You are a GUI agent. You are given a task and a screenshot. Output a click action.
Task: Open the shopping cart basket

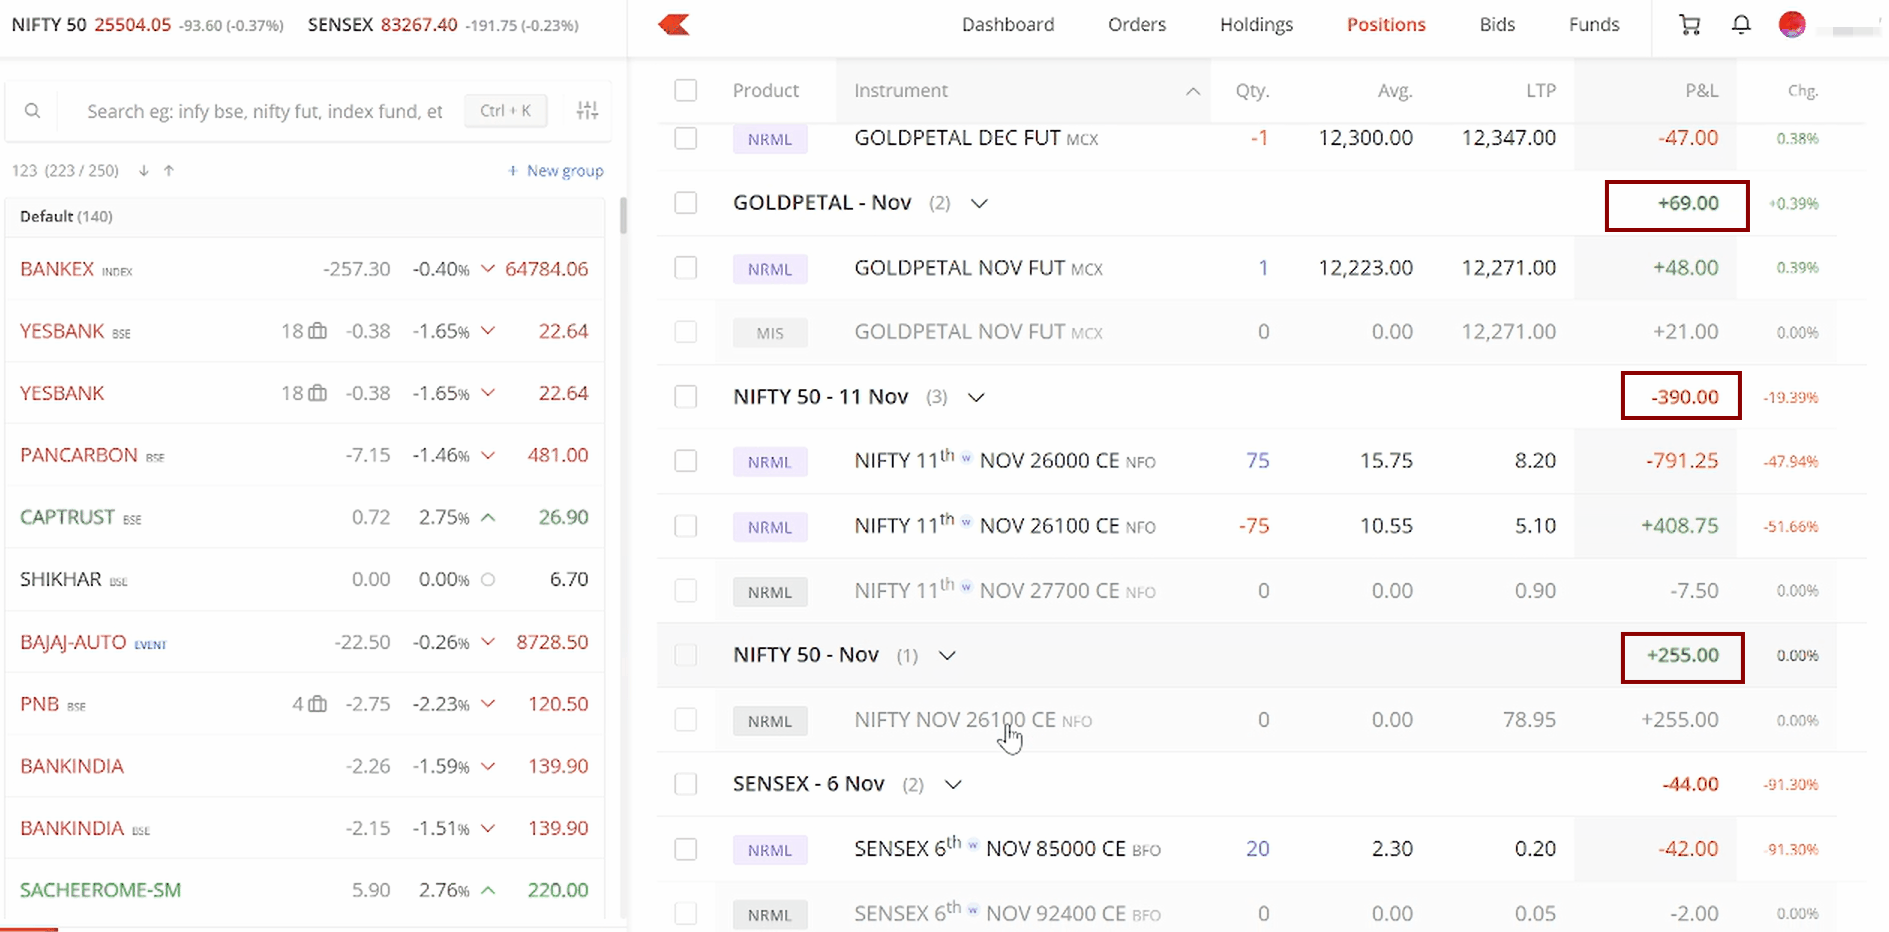pos(1689,25)
